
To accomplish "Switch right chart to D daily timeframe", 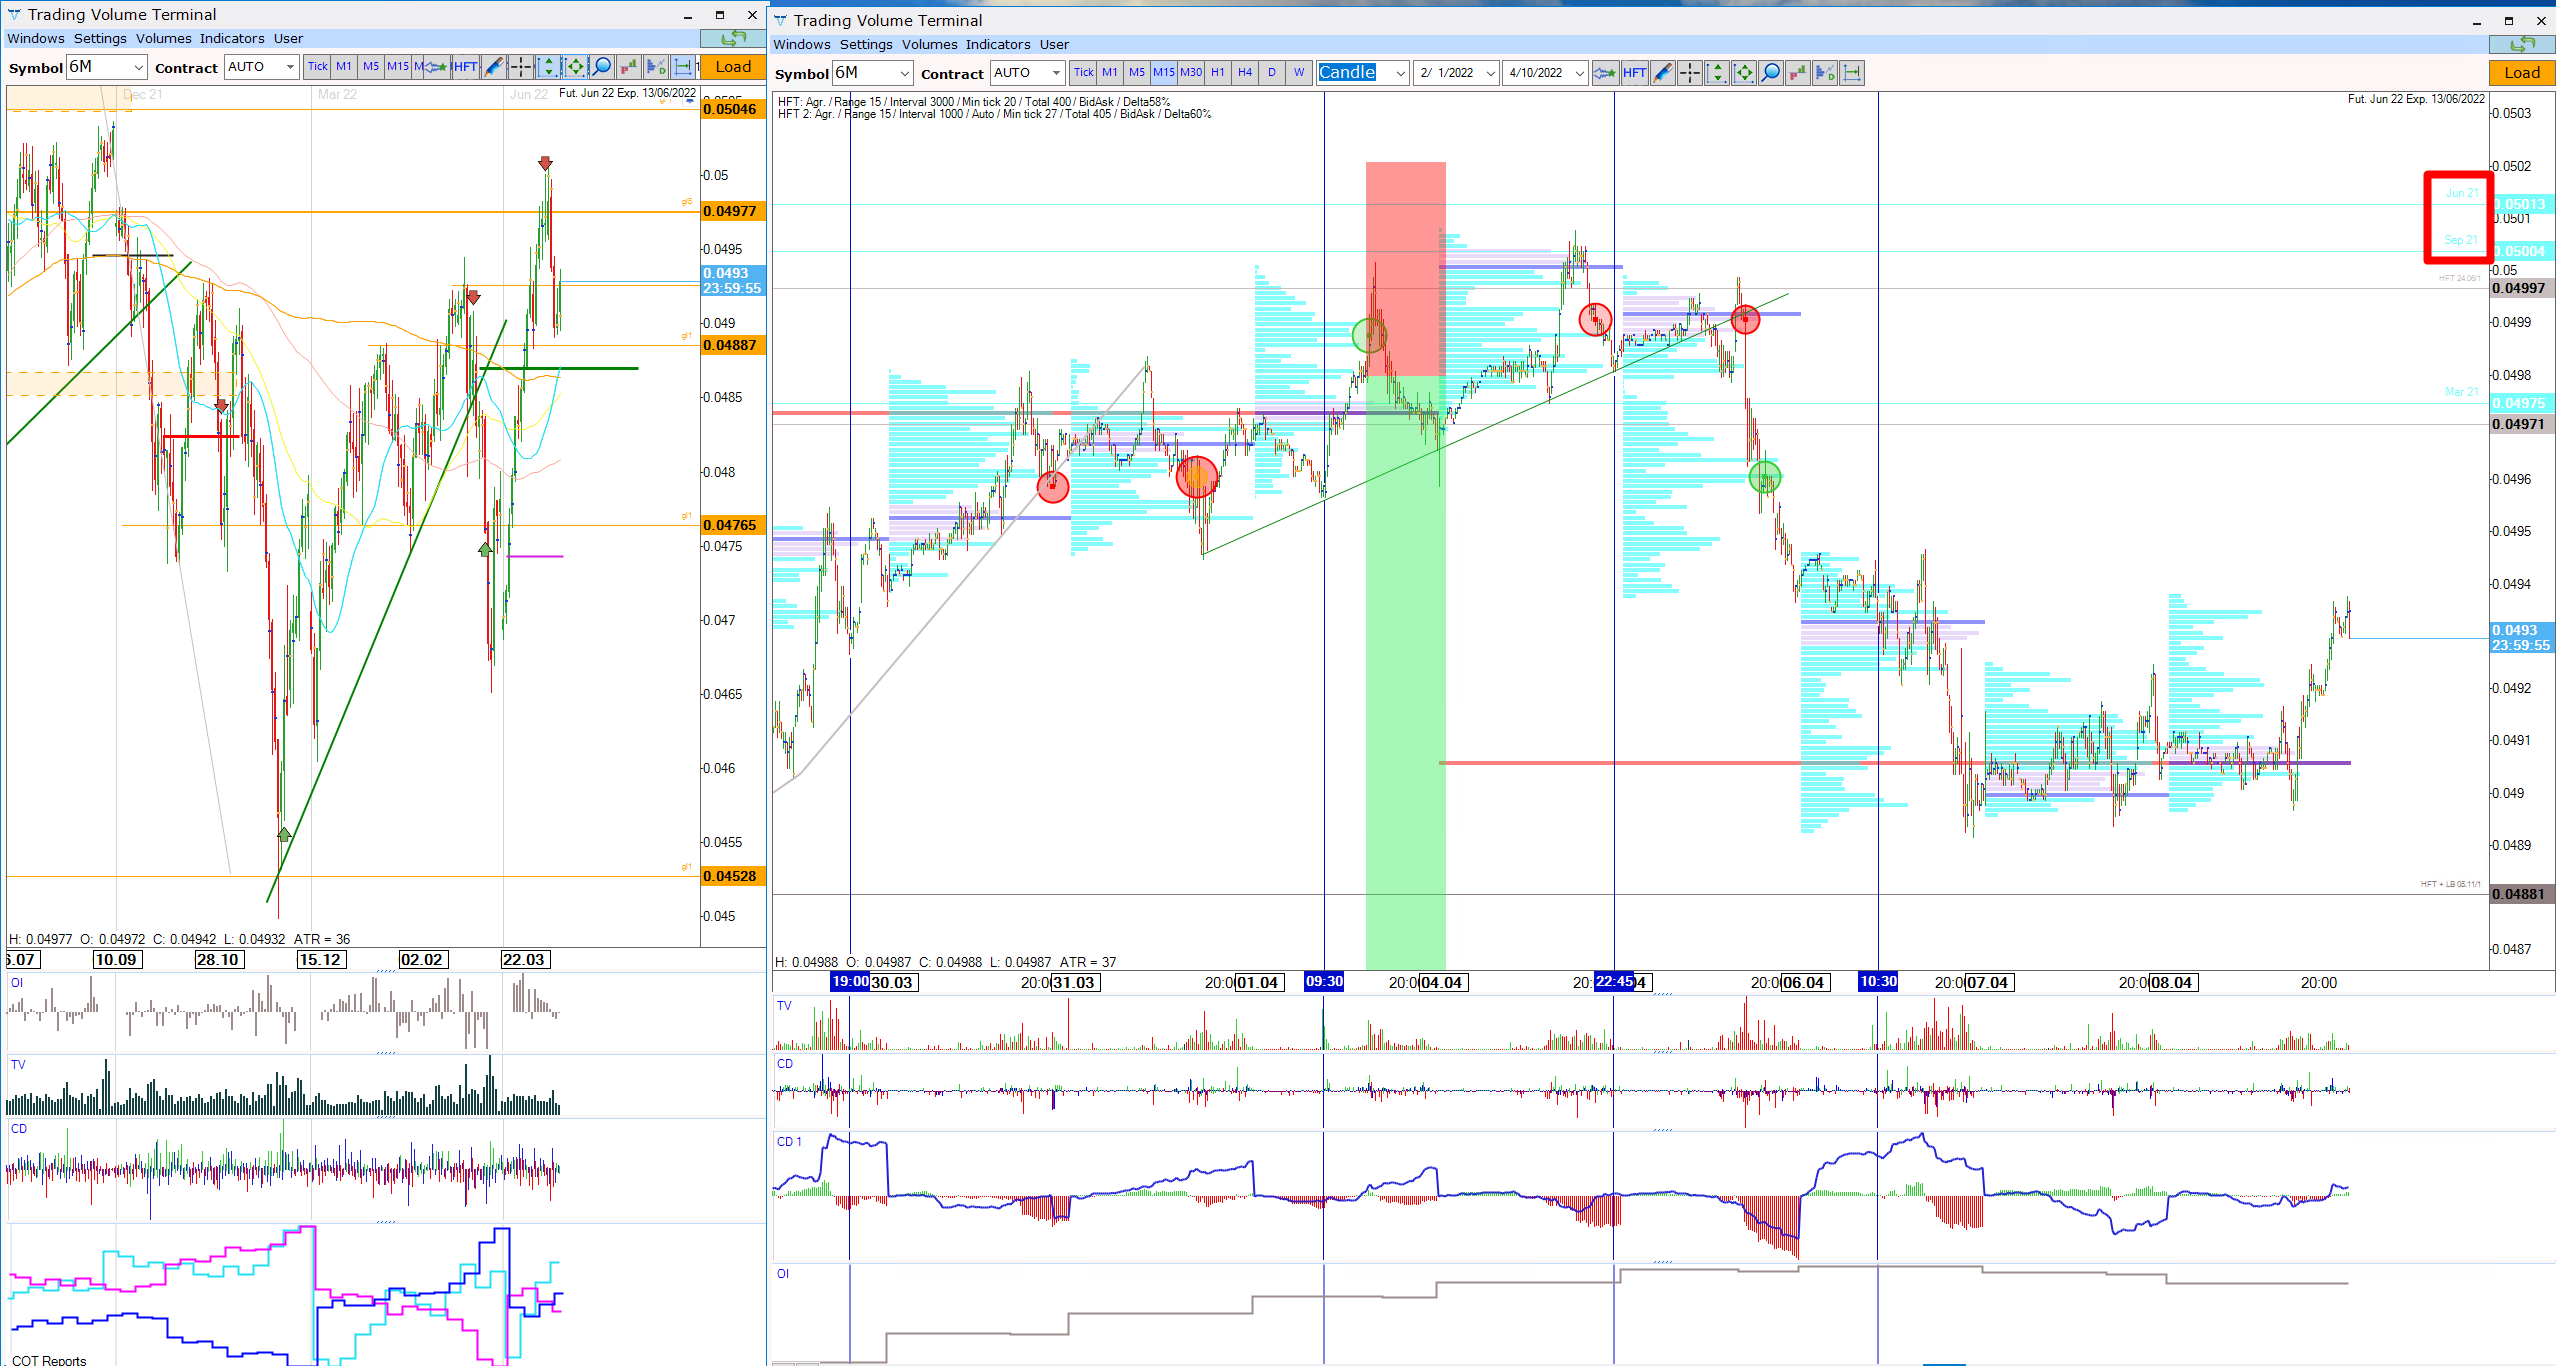I will (1272, 73).
